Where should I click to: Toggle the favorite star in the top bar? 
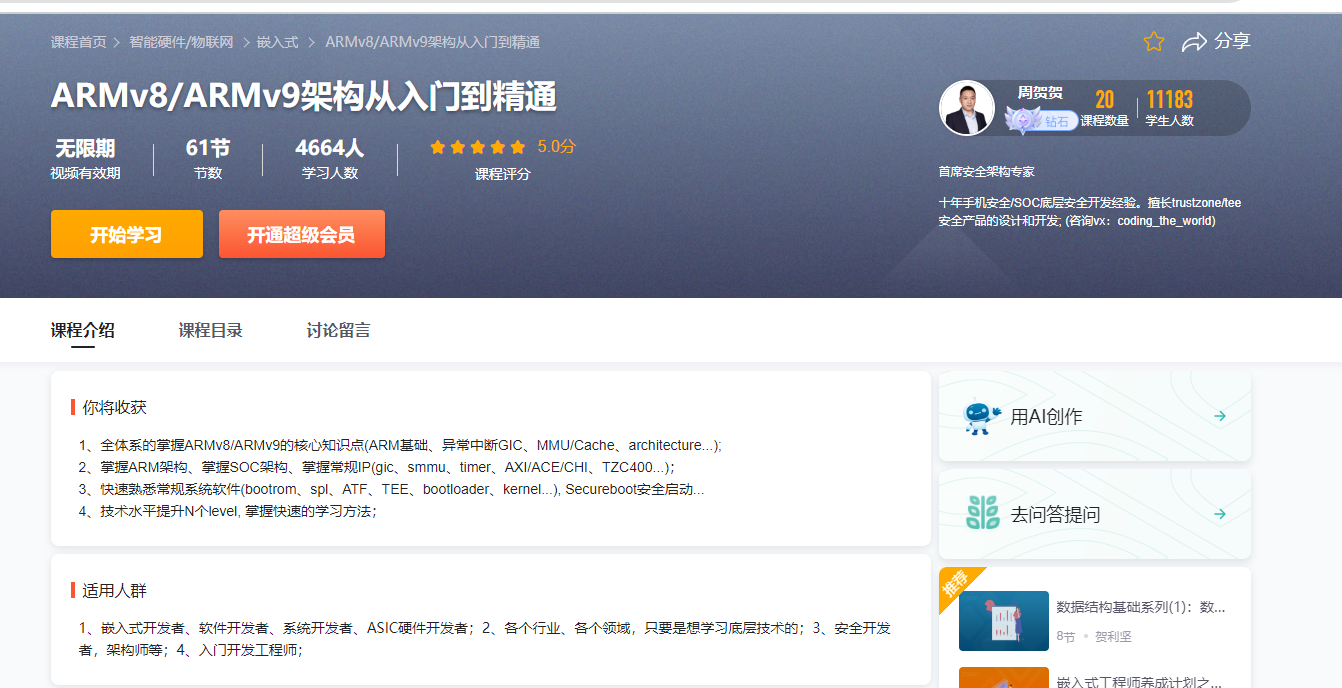[x=1154, y=41]
